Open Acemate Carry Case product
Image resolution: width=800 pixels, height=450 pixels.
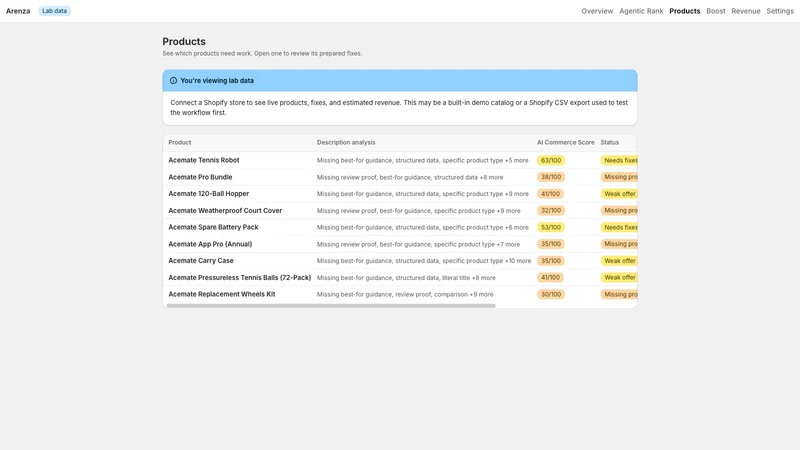[x=201, y=261]
